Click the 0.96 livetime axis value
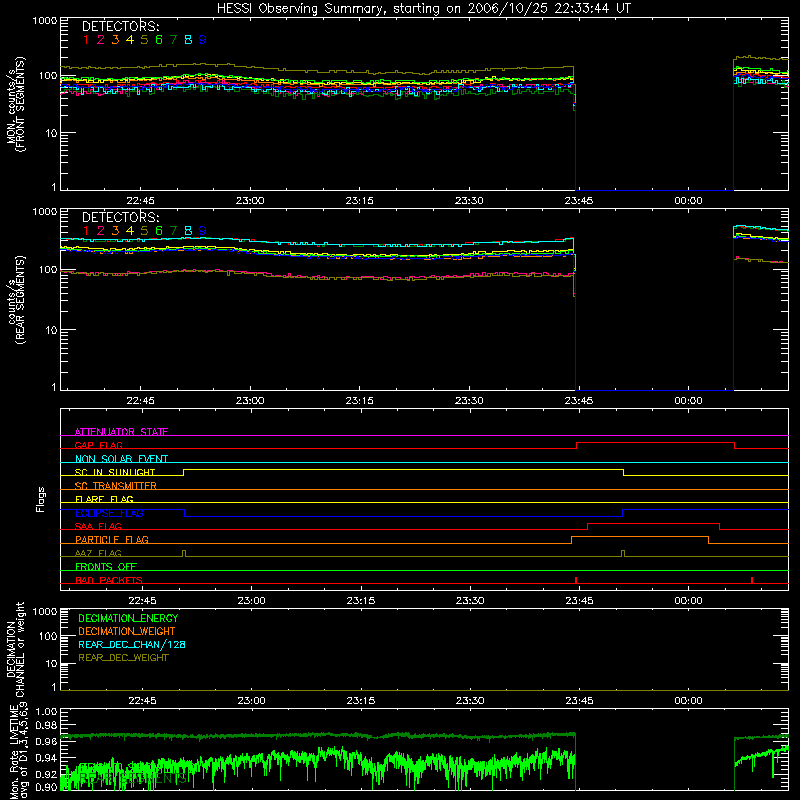This screenshot has width=800, height=800. click(x=46, y=741)
